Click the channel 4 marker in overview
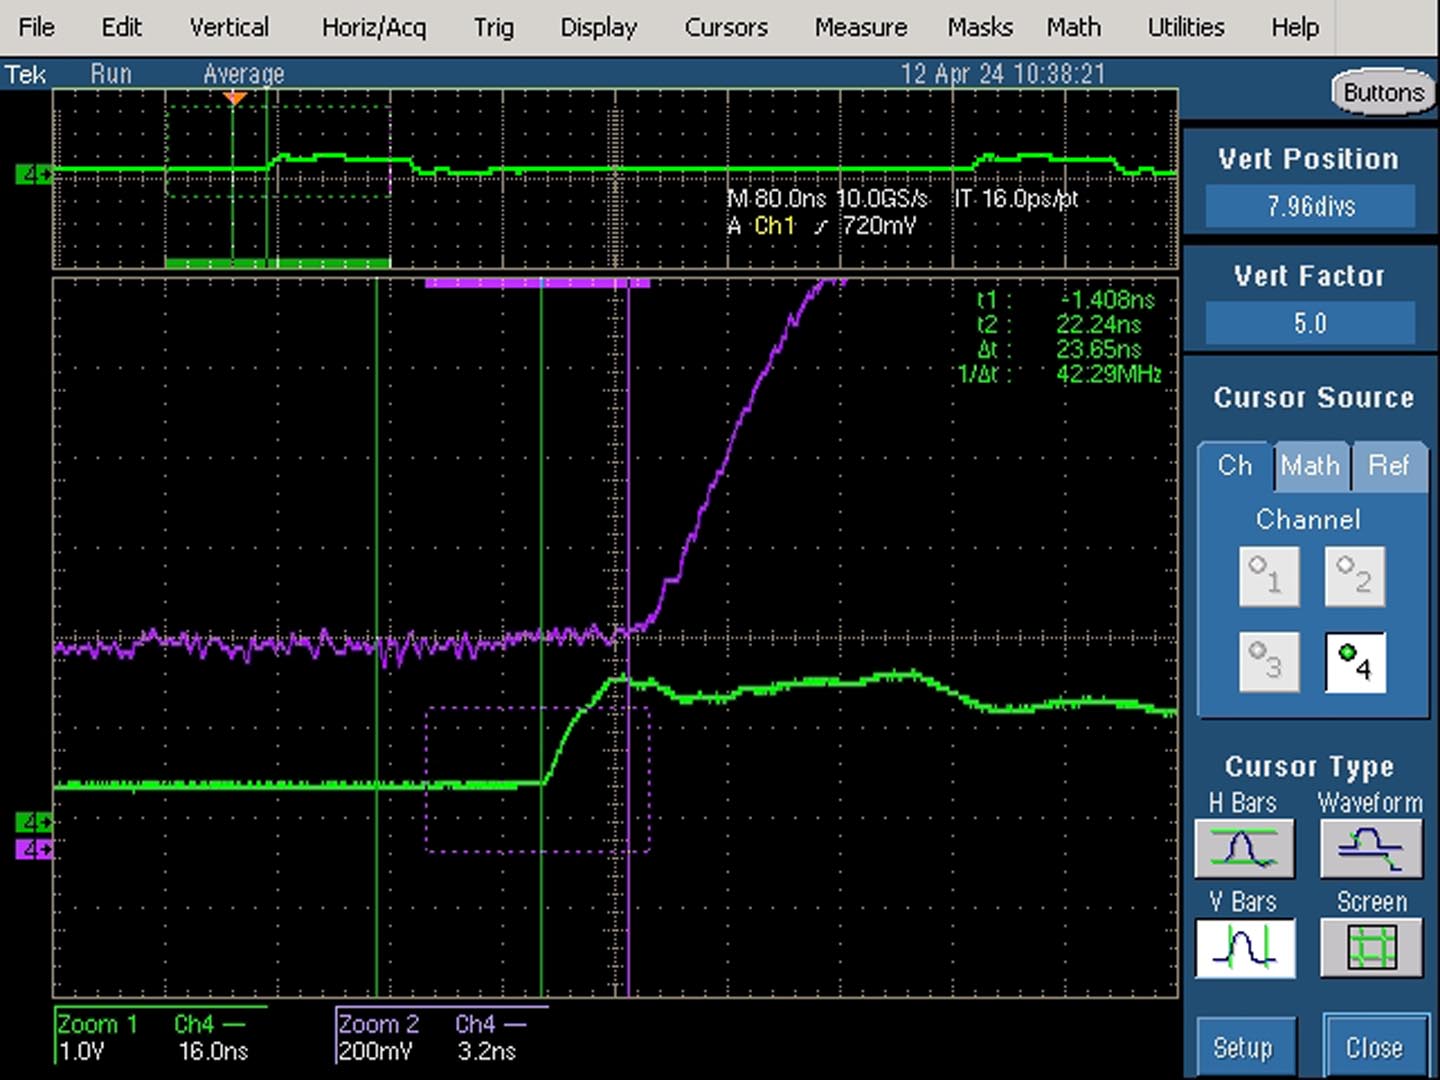Viewport: 1440px width, 1080px height. pyautogui.click(x=33, y=175)
